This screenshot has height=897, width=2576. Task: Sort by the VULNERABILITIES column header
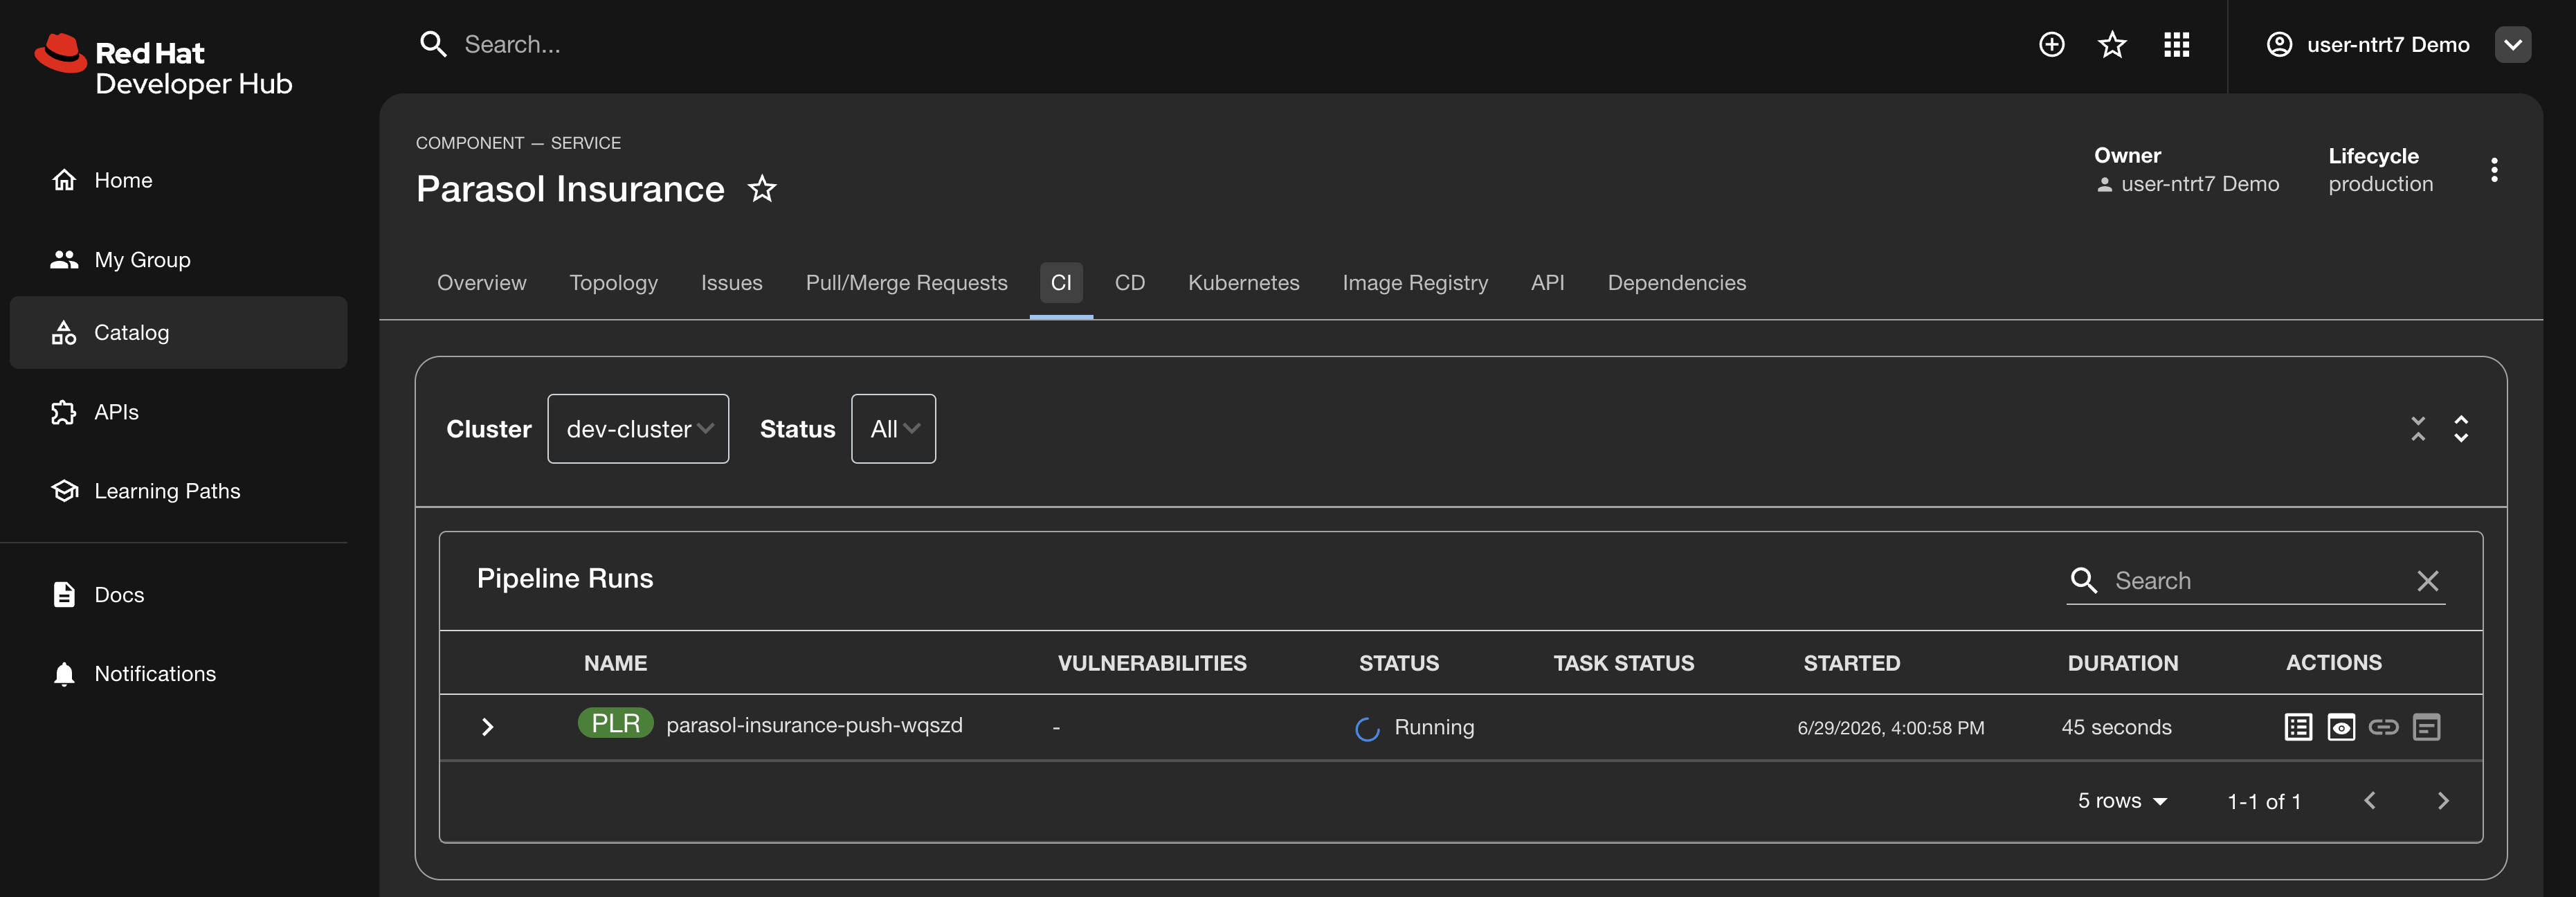pyautogui.click(x=1152, y=663)
